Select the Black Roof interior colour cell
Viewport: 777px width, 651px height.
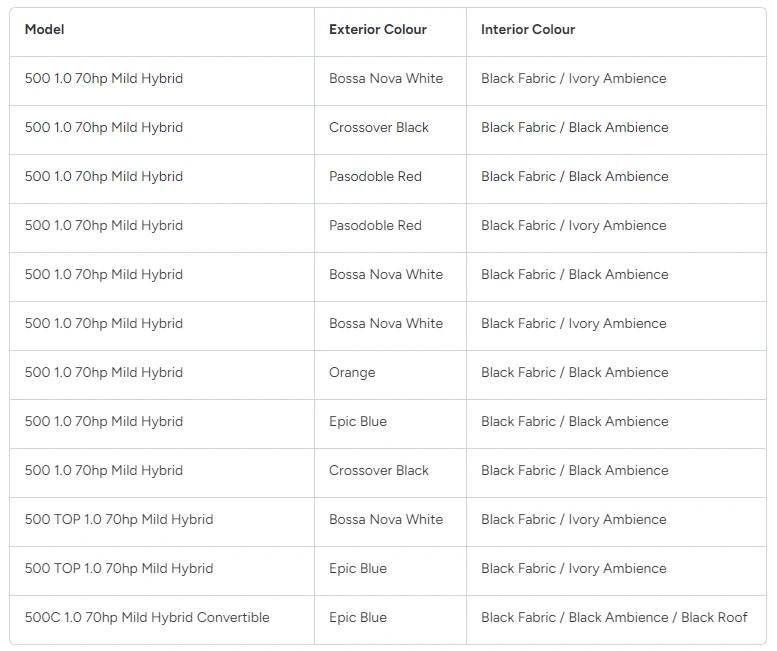(614, 618)
